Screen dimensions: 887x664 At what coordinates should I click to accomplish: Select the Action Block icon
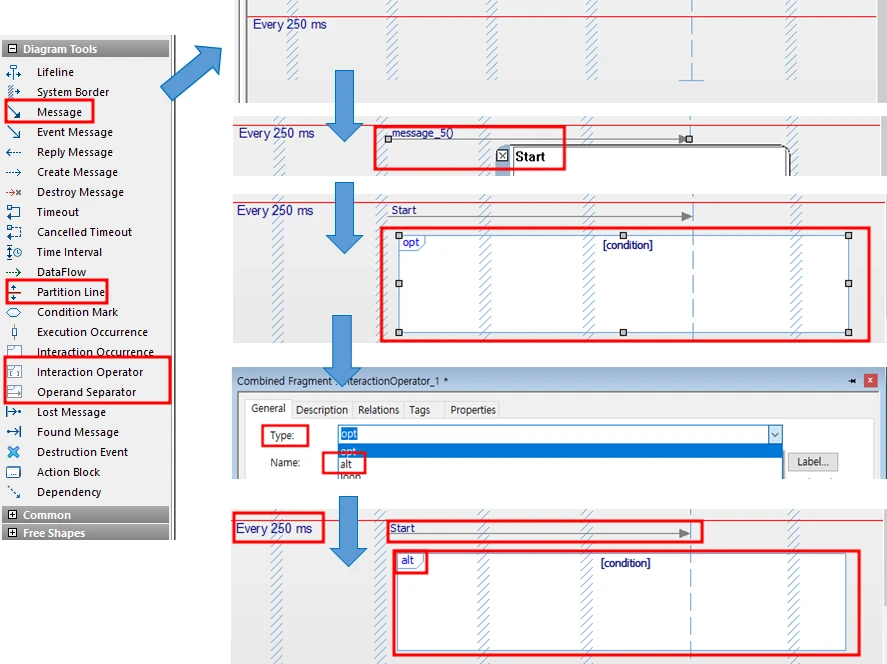[x=14, y=472]
